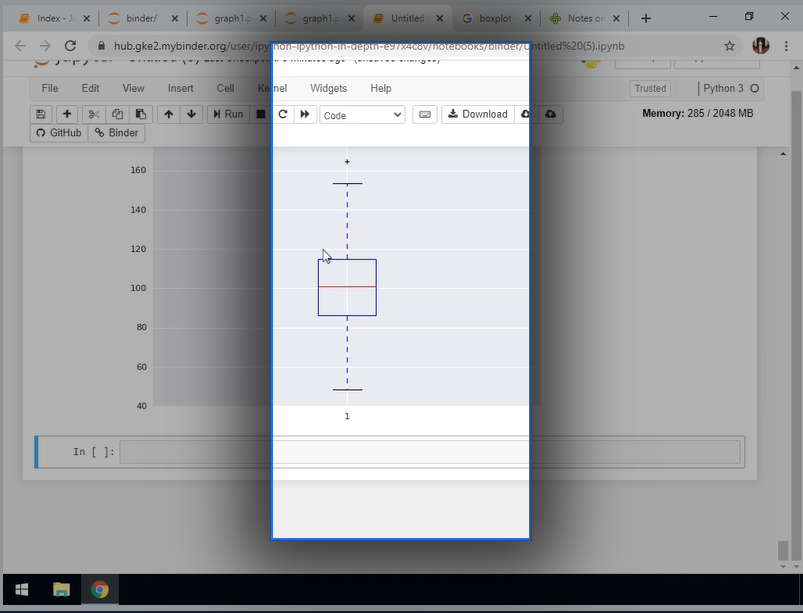The width and height of the screenshot is (803, 613).
Task: Go forward in browser history
Action: pos(45,46)
